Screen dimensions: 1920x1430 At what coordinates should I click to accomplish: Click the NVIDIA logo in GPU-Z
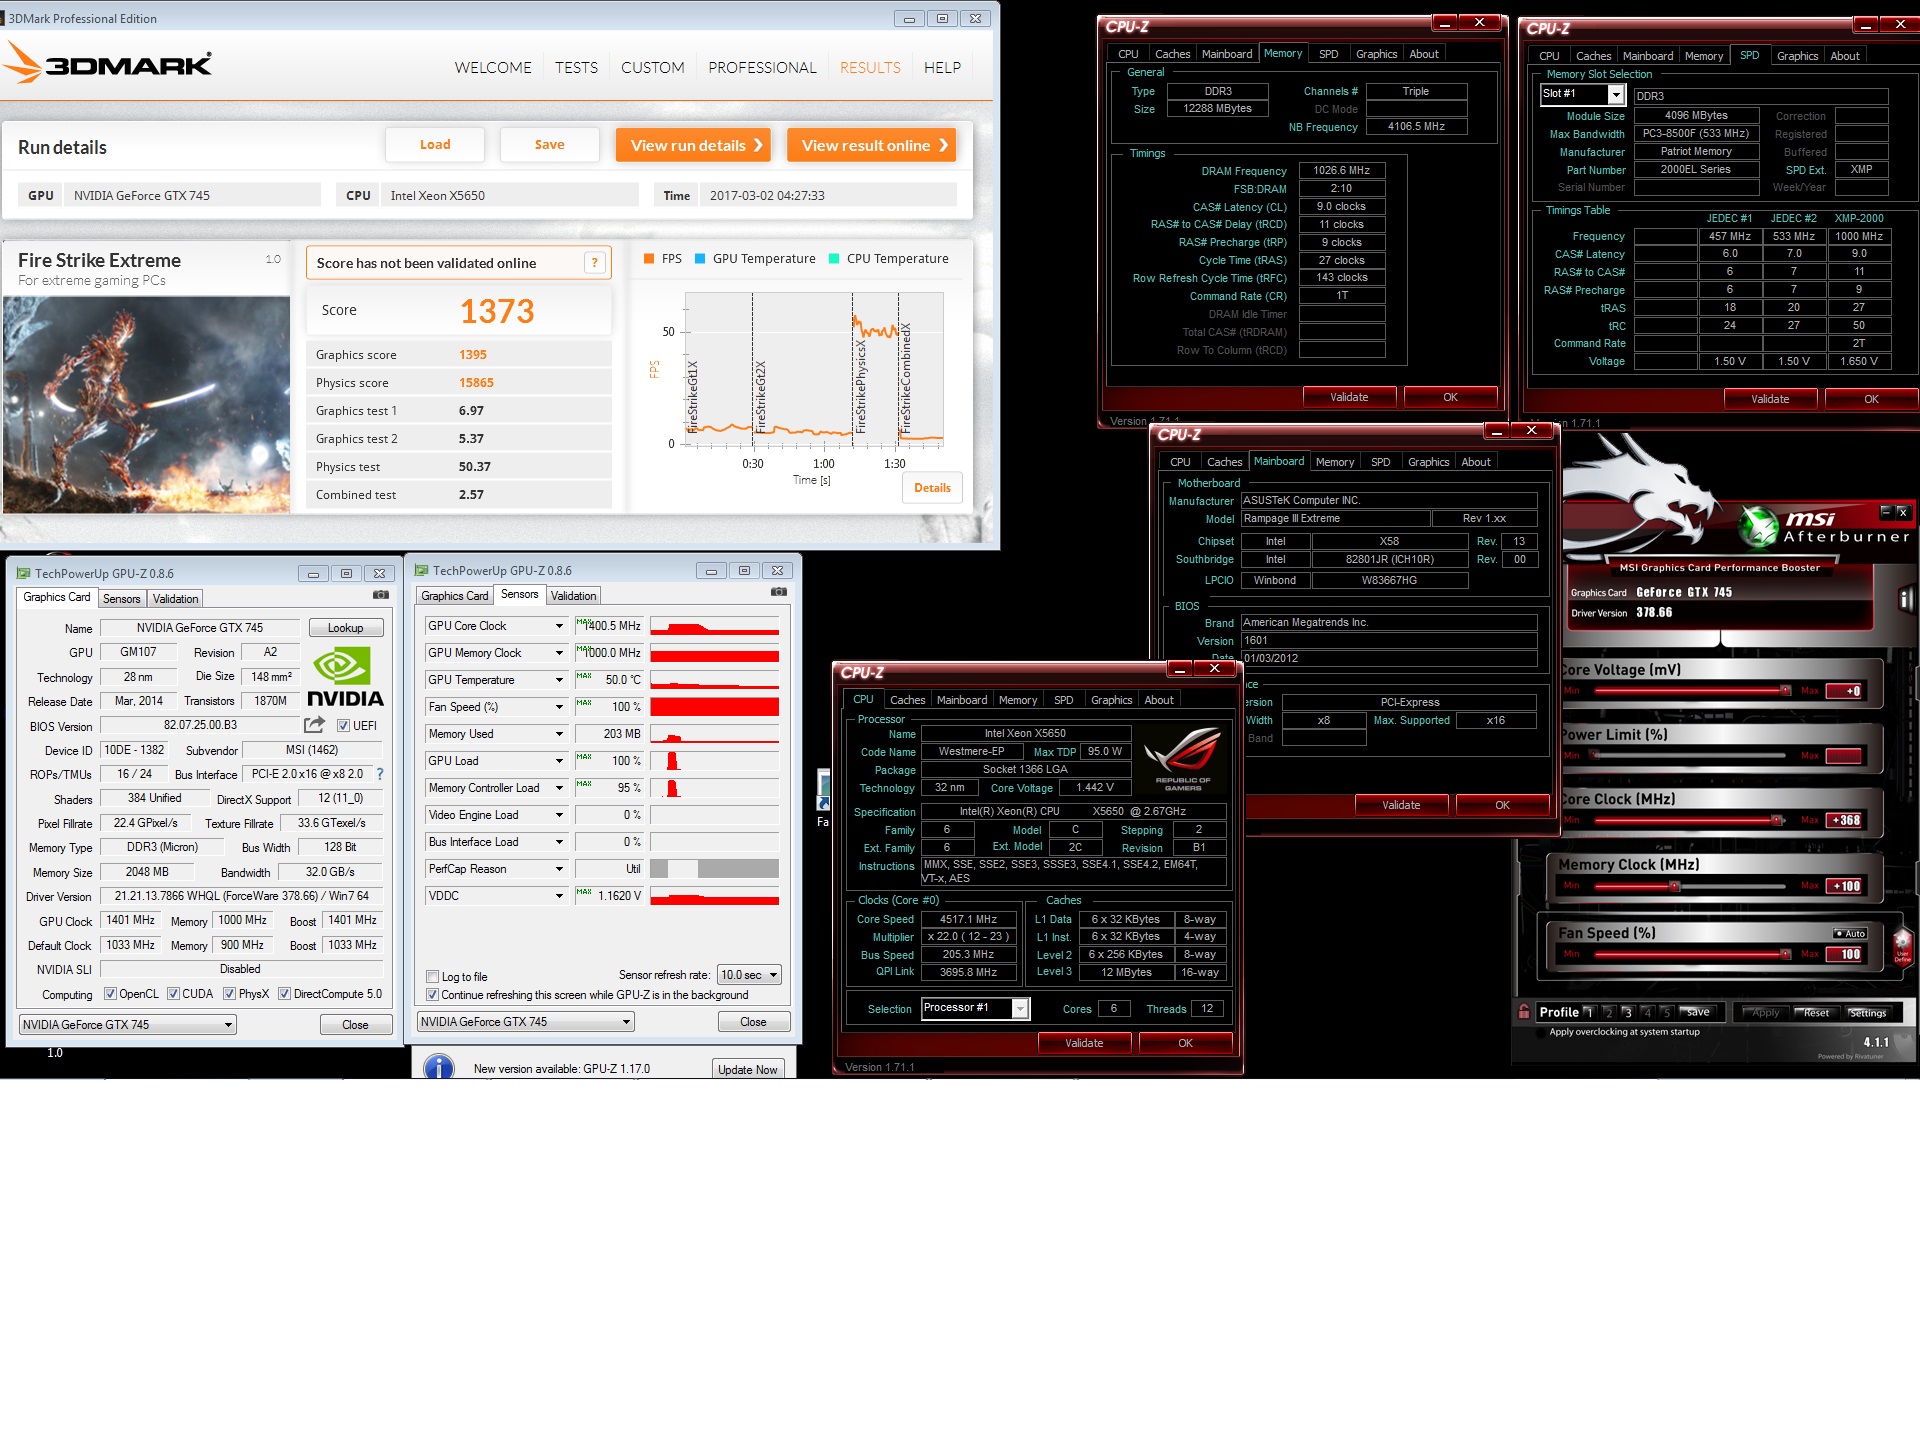pyautogui.click(x=345, y=676)
